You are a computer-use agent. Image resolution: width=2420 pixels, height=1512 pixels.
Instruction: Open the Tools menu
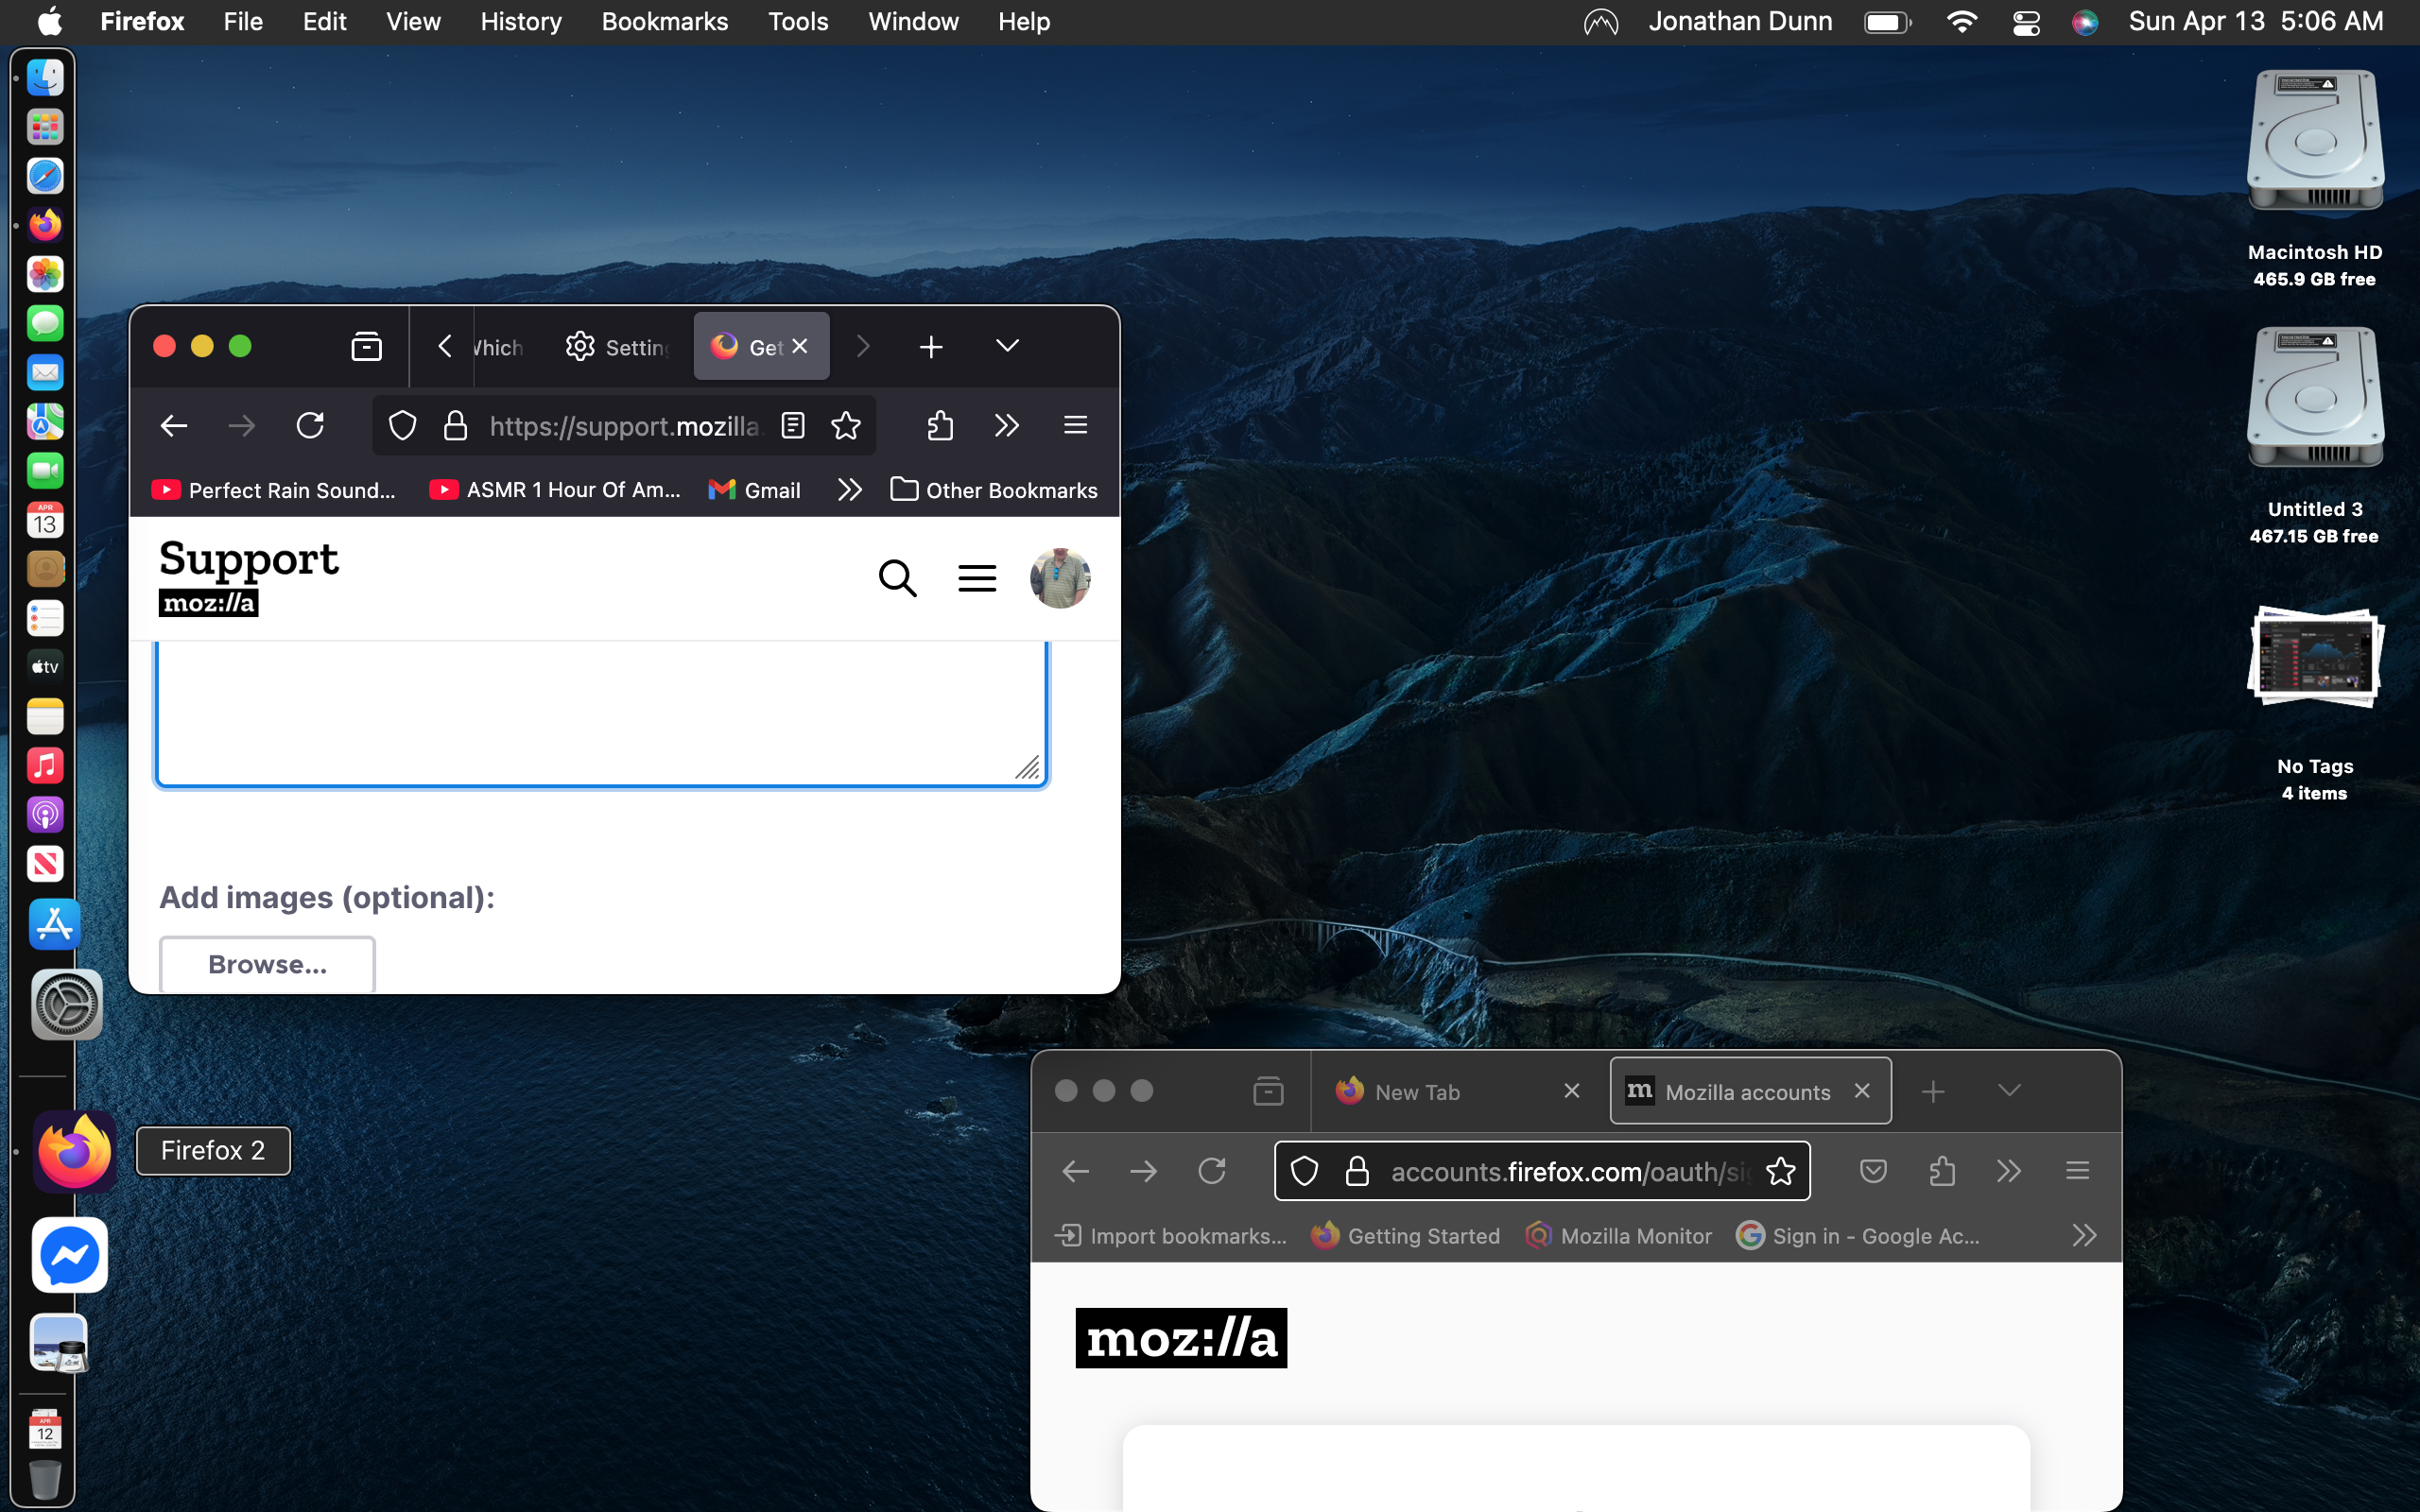tap(798, 22)
